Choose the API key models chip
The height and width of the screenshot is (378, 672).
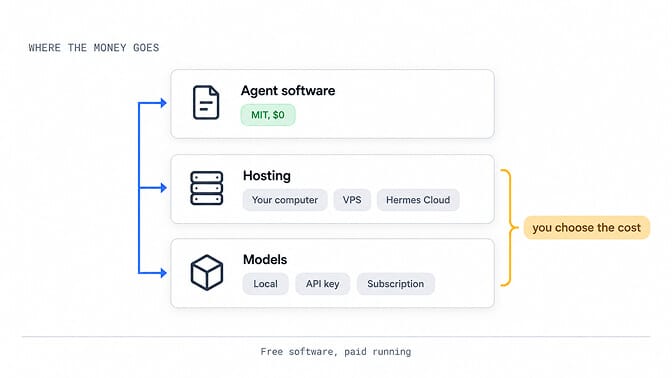322,284
